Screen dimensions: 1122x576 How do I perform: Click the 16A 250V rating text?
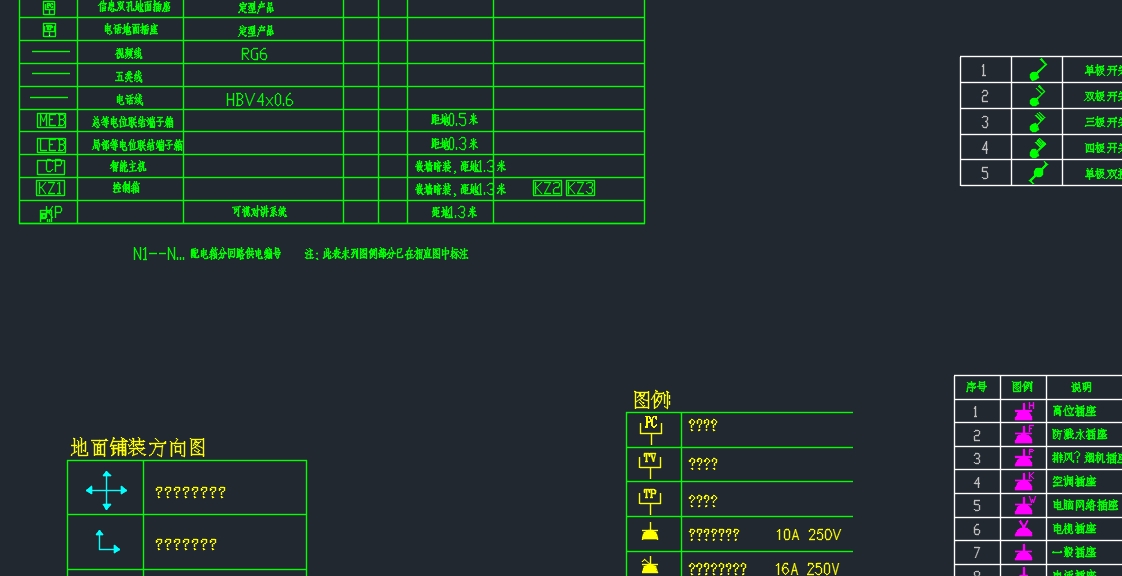(807, 569)
